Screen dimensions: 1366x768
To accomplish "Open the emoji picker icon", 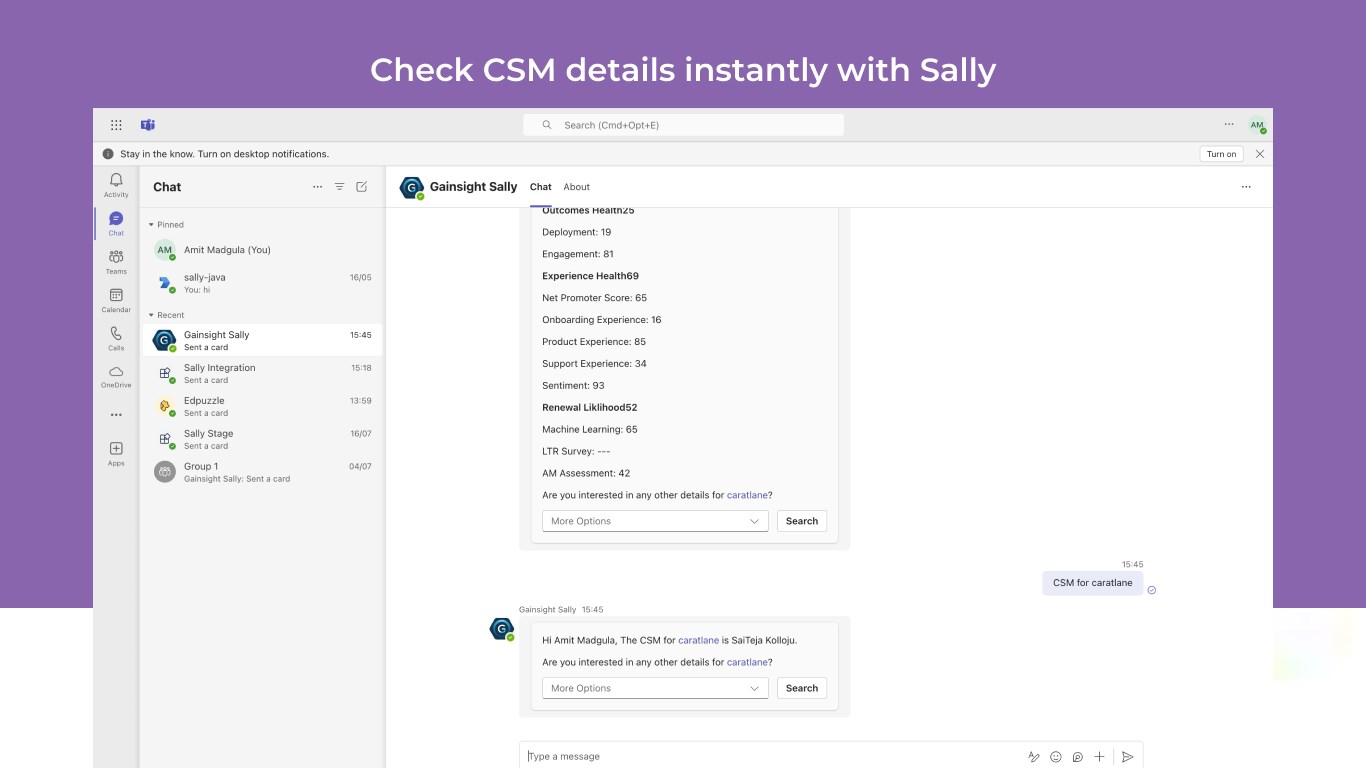I will [x=1056, y=757].
